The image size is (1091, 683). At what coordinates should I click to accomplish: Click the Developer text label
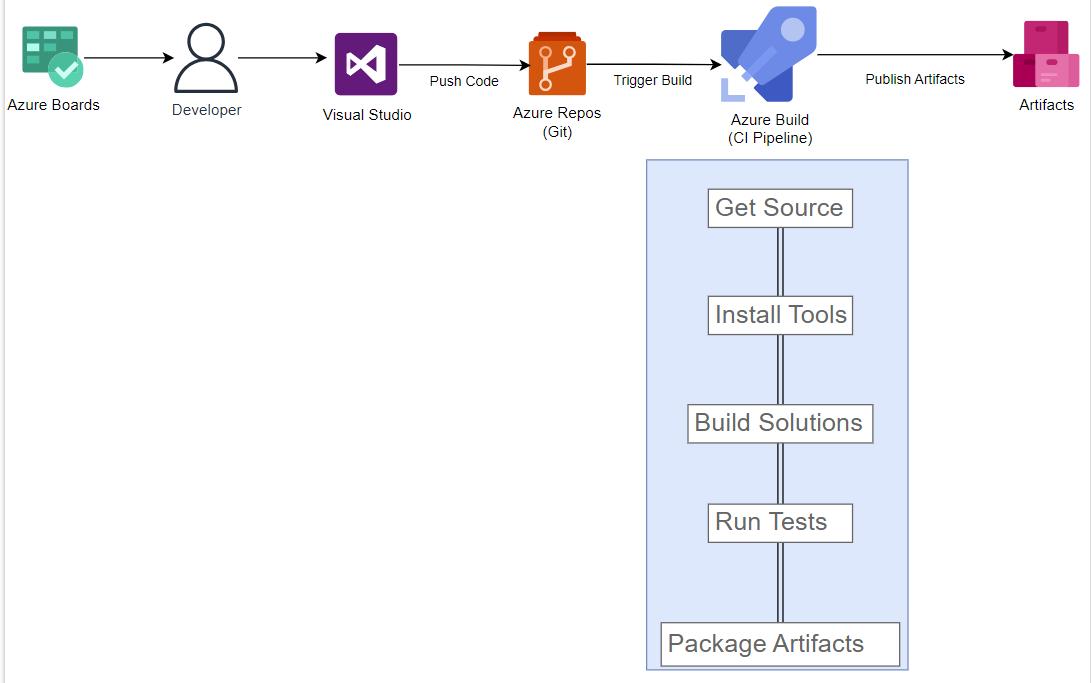(207, 110)
